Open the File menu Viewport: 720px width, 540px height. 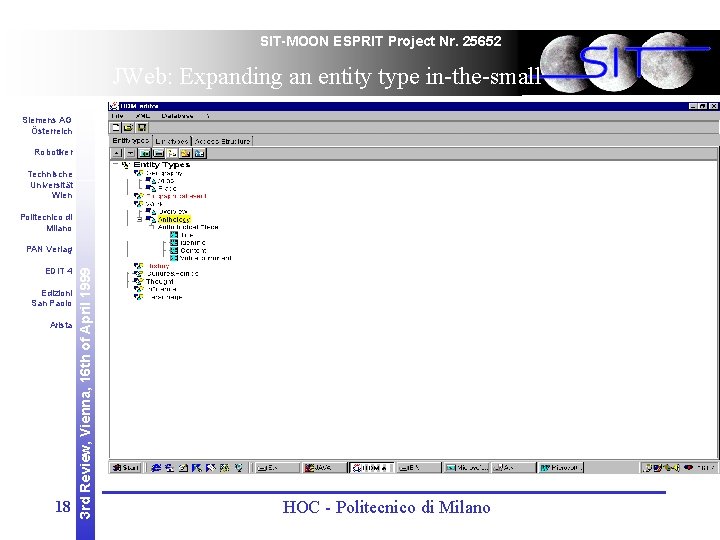point(118,116)
